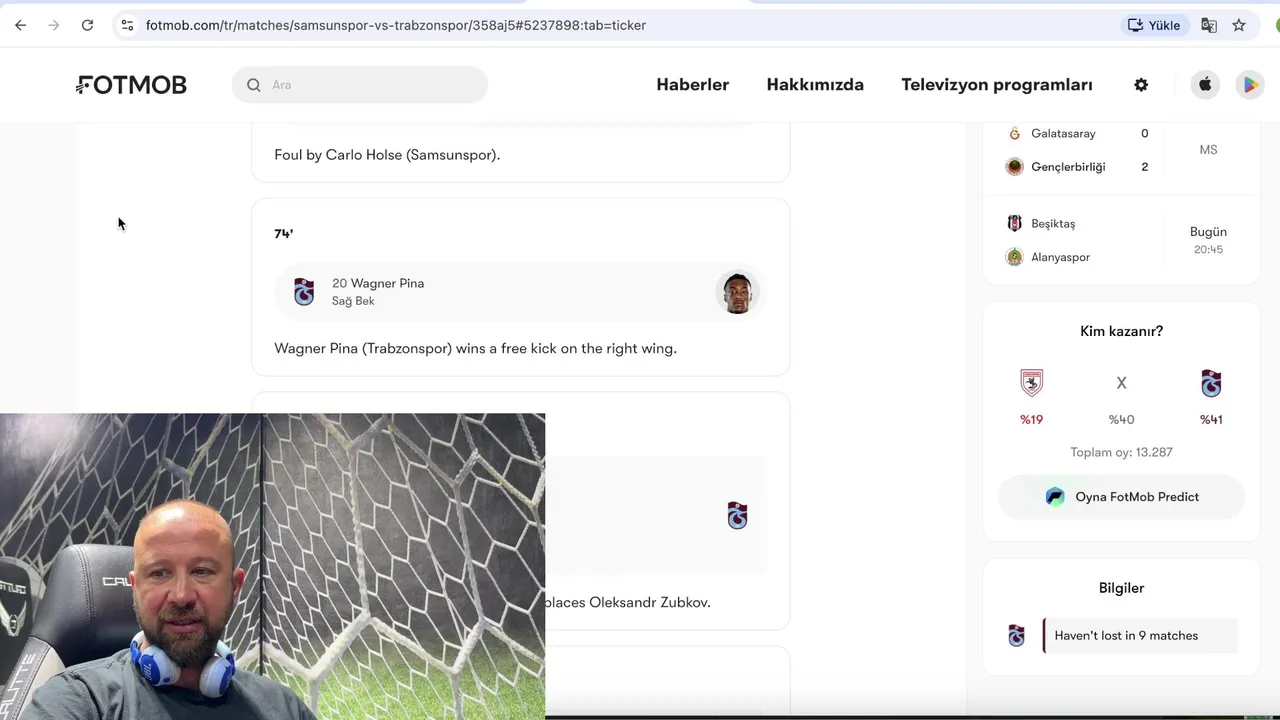Open the Haberler menu

tap(692, 85)
